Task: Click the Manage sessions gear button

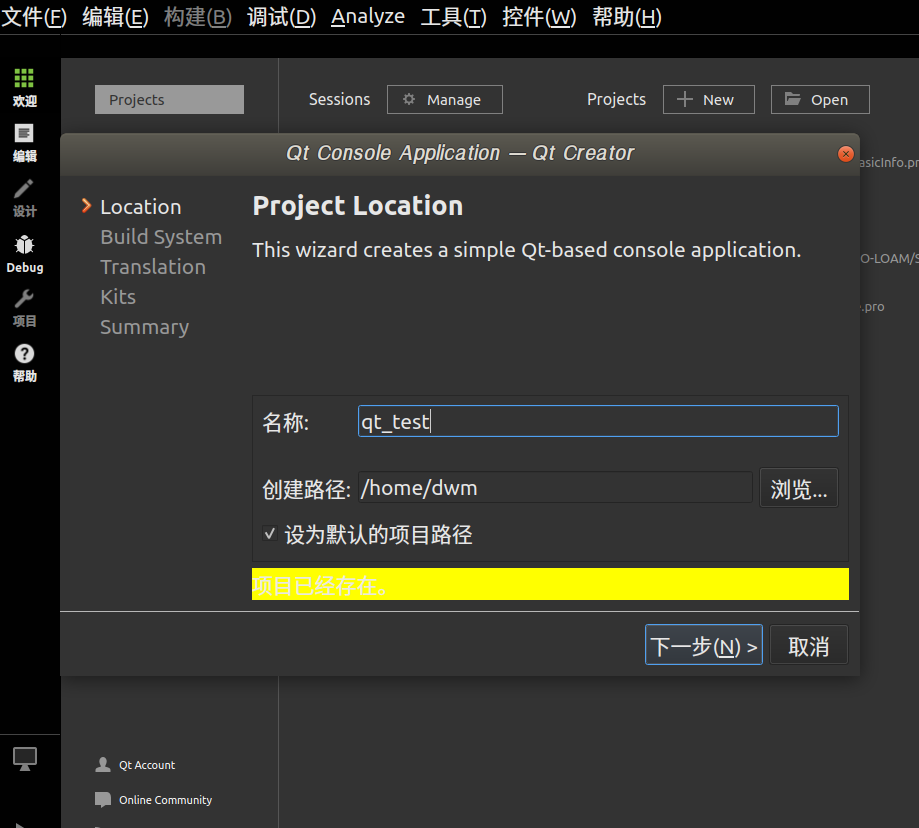Action: click(x=444, y=99)
